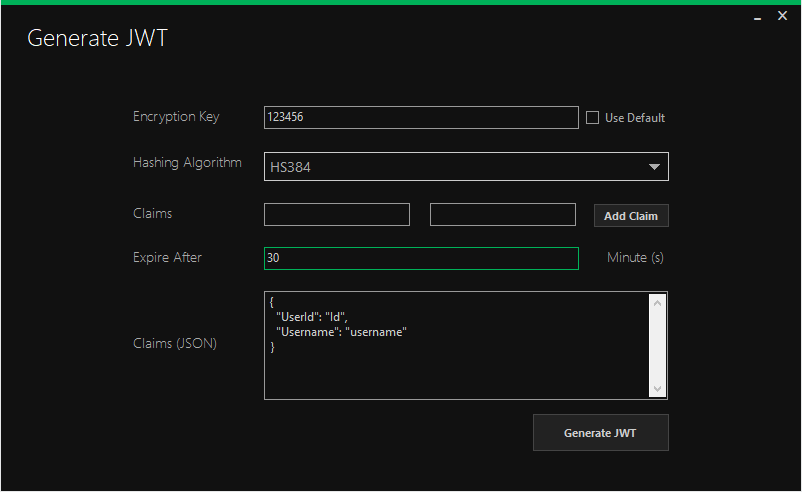Click the Add Claim button
802x492 pixels.
click(x=631, y=216)
